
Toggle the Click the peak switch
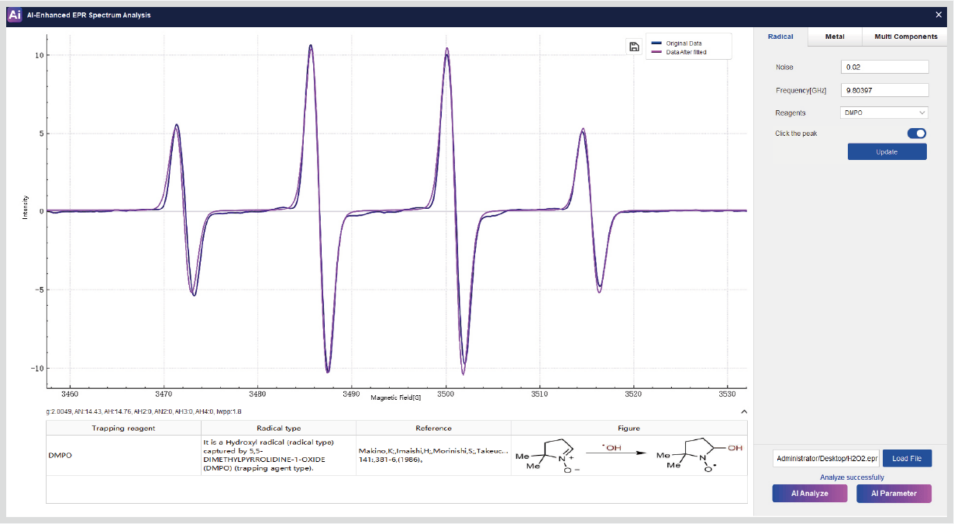(x=916, y=133)
